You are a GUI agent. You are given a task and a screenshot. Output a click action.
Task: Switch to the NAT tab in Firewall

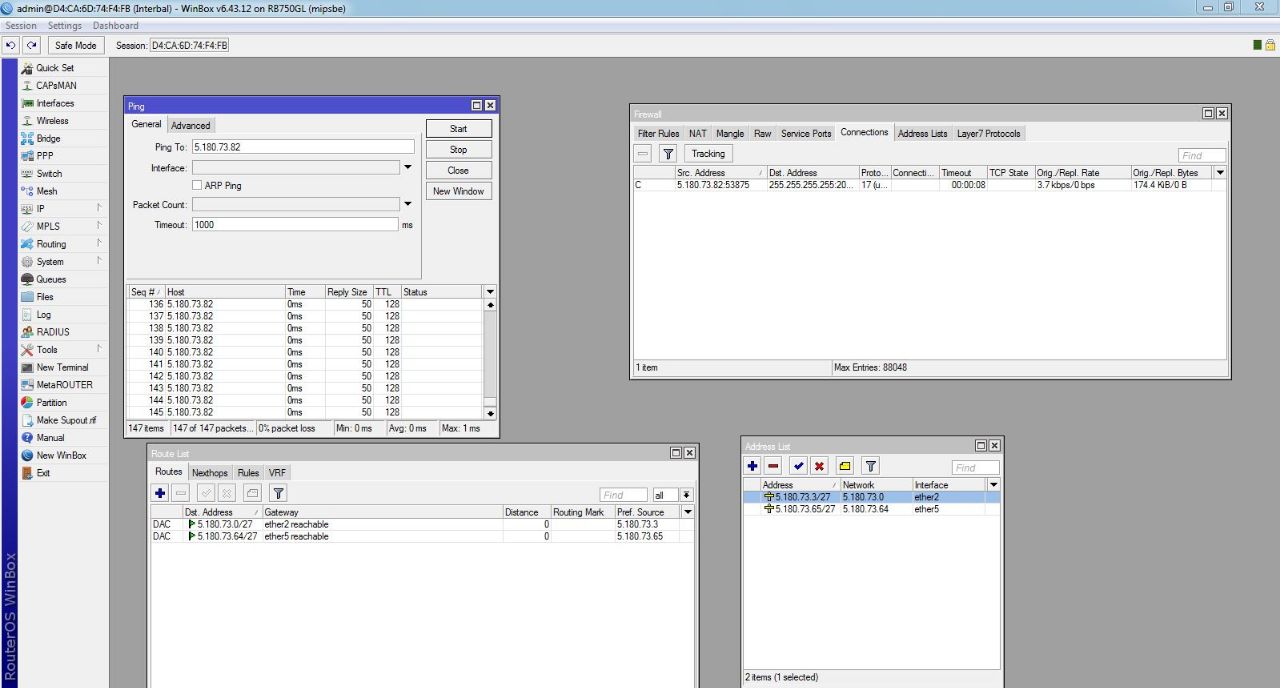(x=697, y=133)
